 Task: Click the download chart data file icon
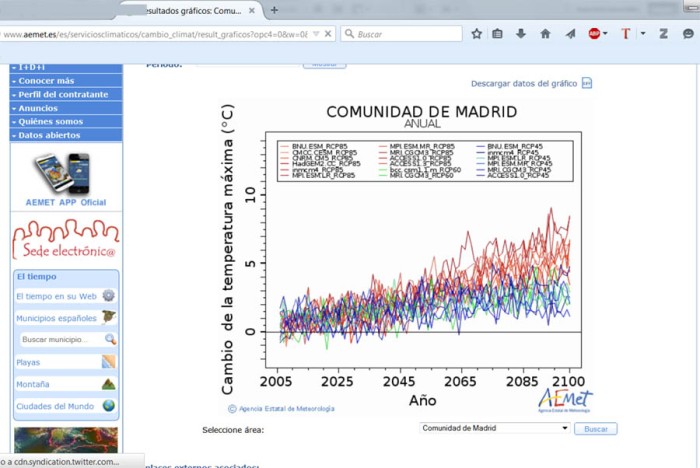pyautogui.click(x=587, y=84)
